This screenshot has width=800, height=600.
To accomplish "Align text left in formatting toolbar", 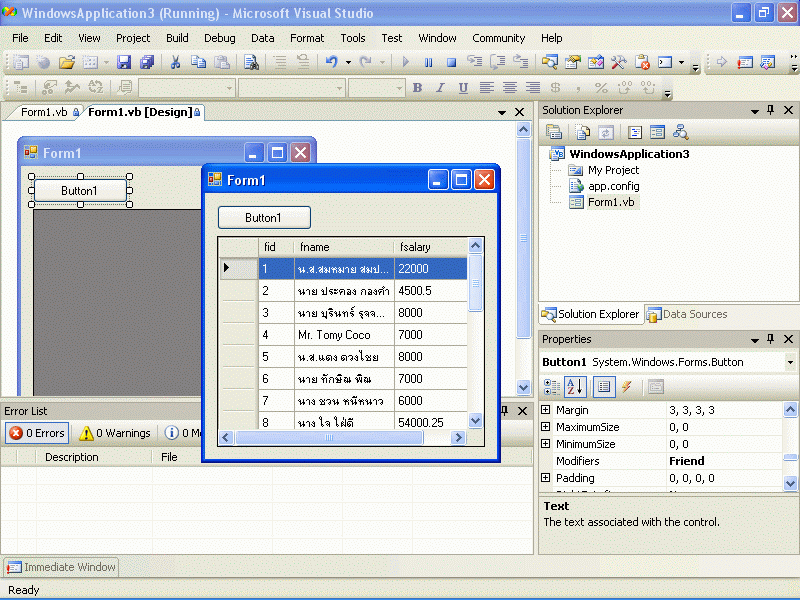I will click(x=487, y=88).
